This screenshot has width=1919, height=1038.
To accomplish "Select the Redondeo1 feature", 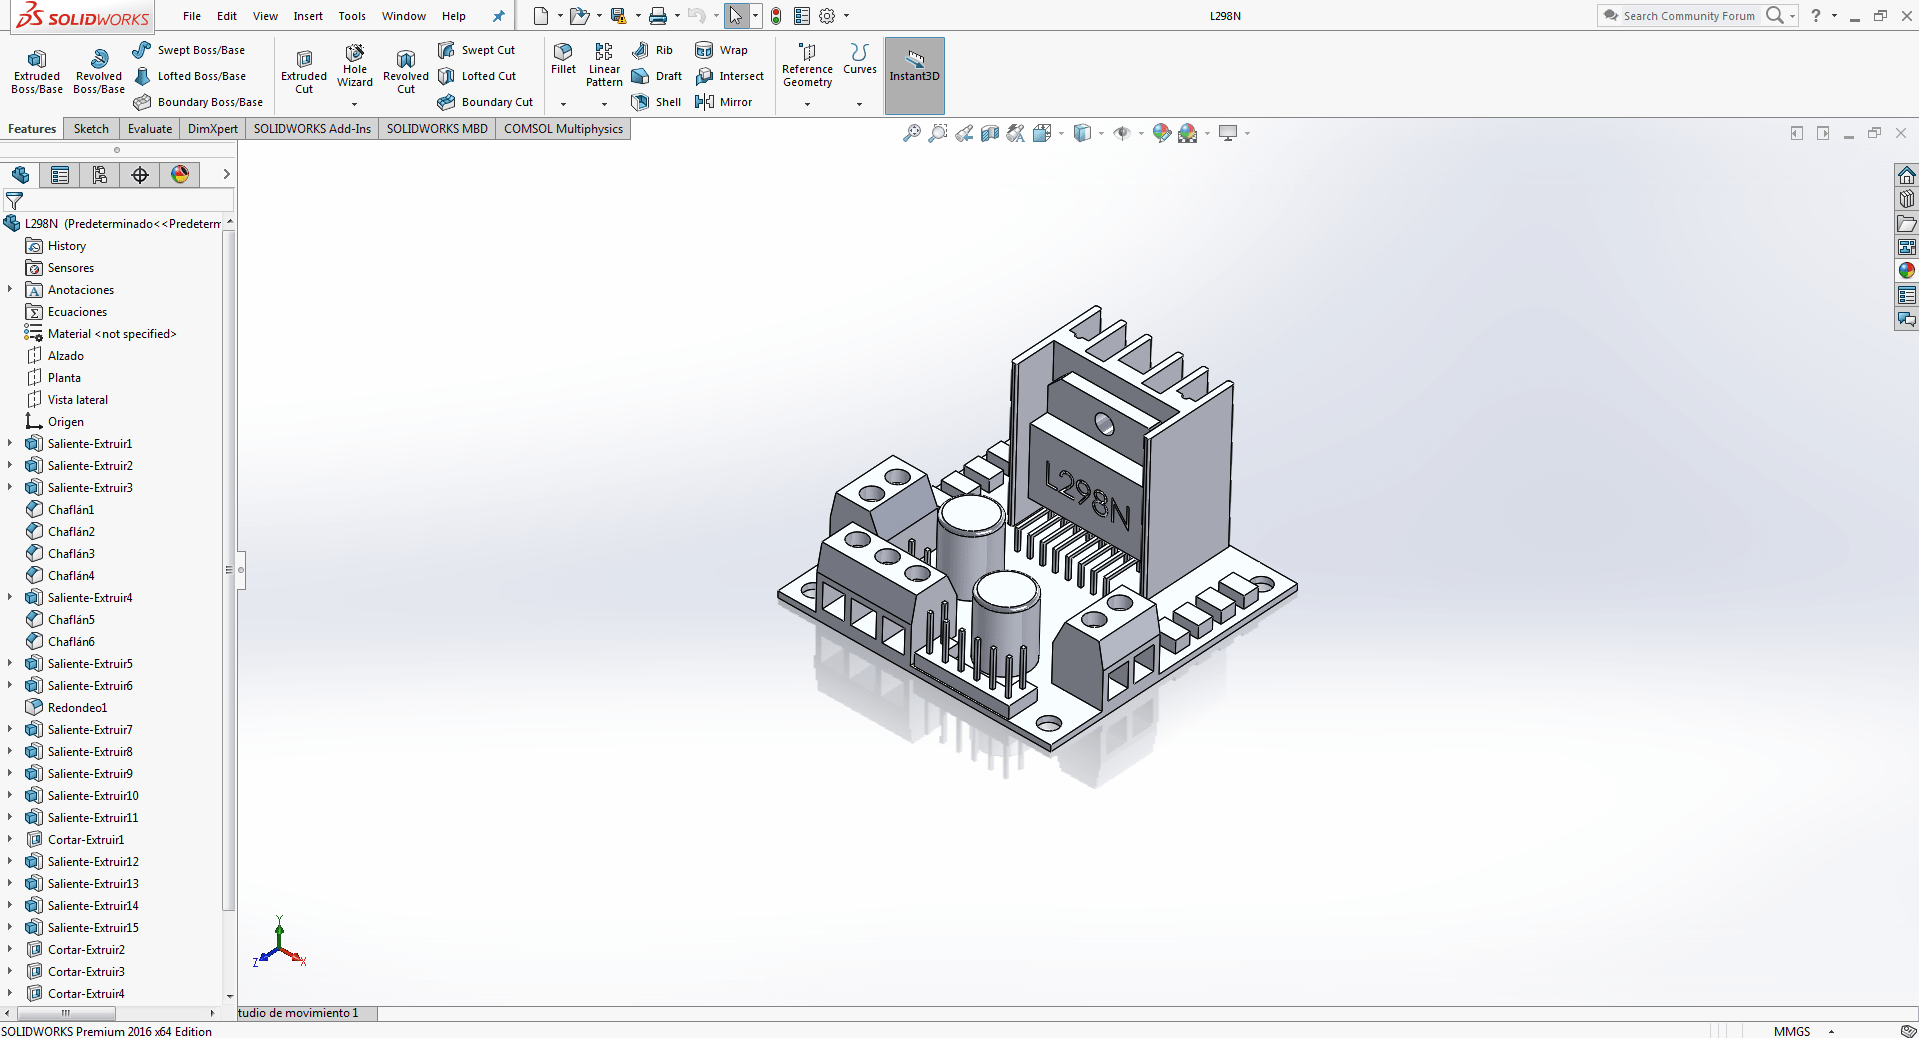I will click(x=77, y=707).
